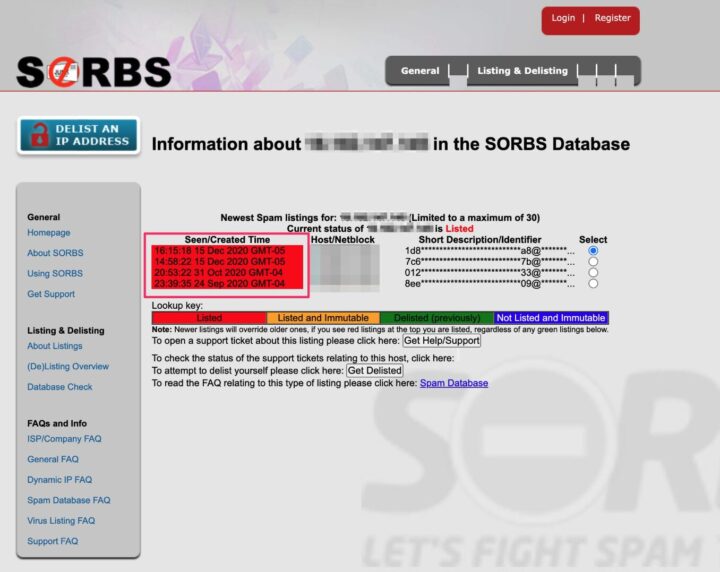The height and width of the screenshot is (572, 720).
Task: Click identifier starting with 7c6
Action: pyautogui.click(x=489, y=262)
